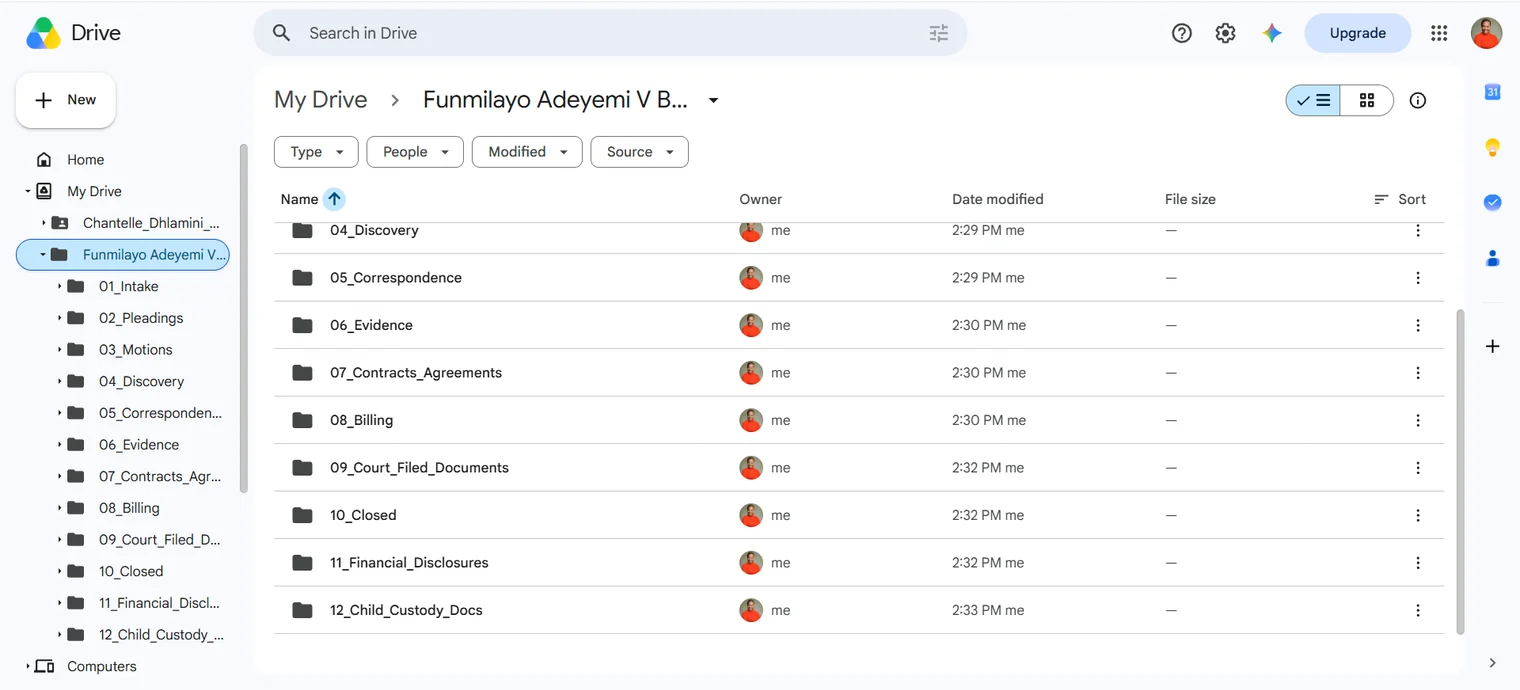Open the Sort options button
1520x690 pixels.
1400,199
